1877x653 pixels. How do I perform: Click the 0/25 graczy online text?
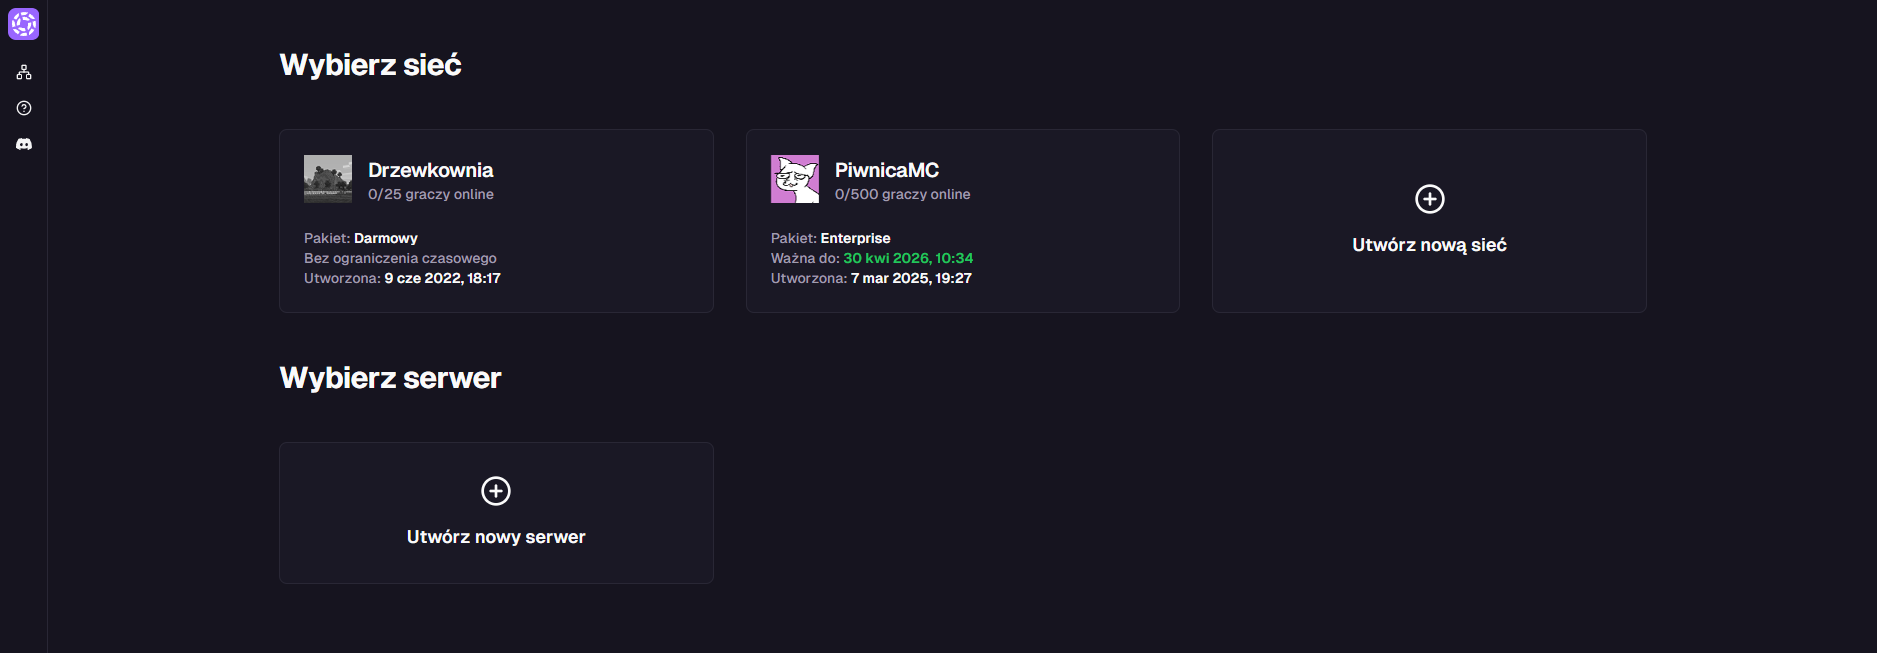(431, 194)
